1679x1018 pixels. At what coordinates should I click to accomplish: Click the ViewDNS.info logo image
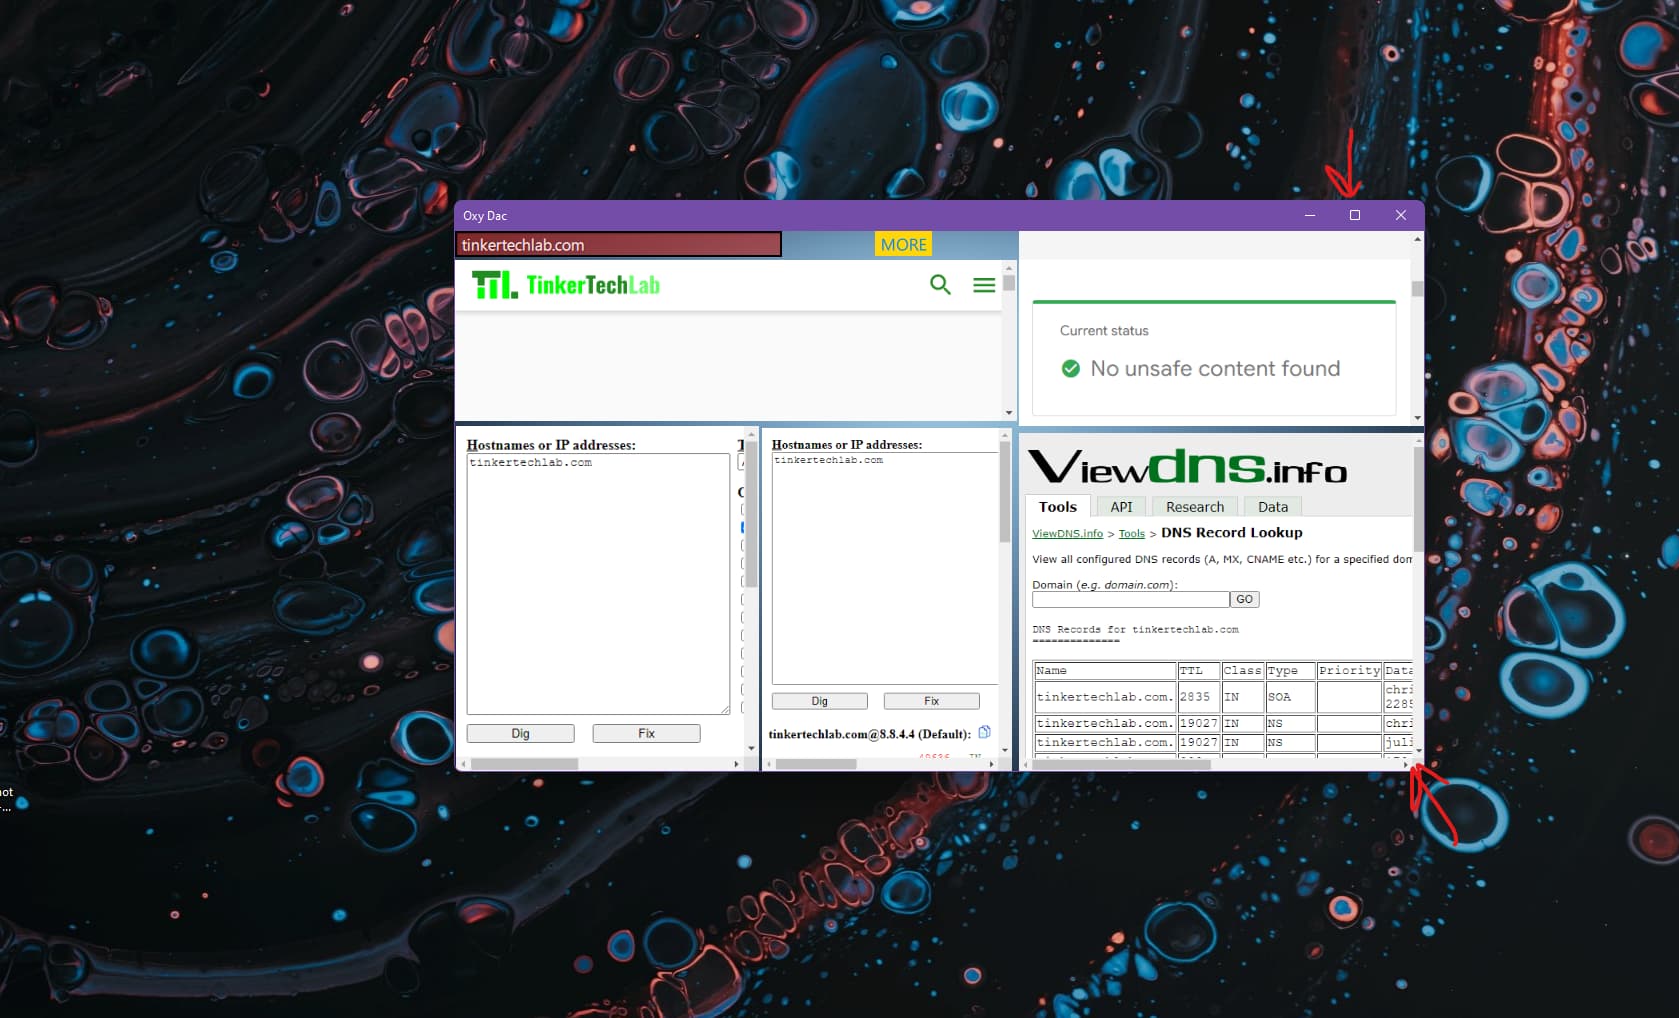(1187, 467)
